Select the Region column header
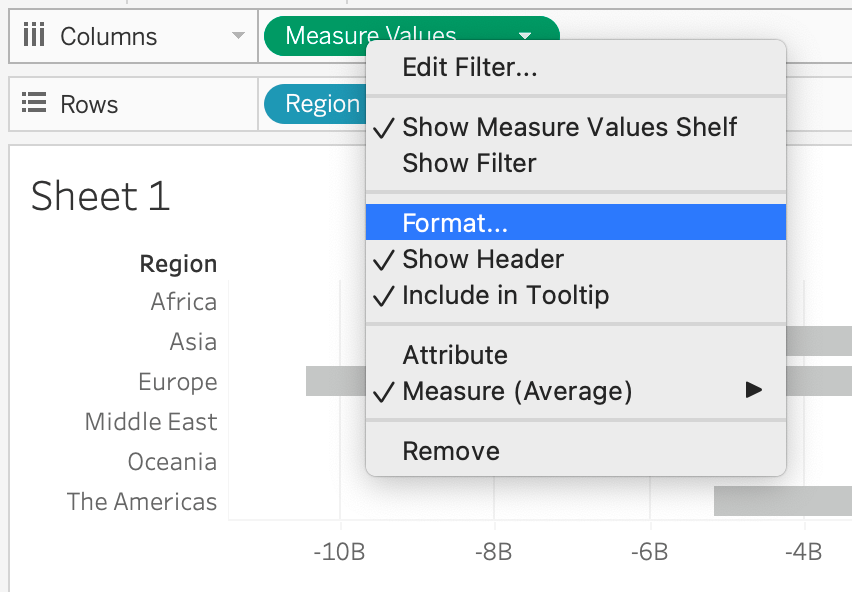The image size is (852, 592). click(178, 264)
